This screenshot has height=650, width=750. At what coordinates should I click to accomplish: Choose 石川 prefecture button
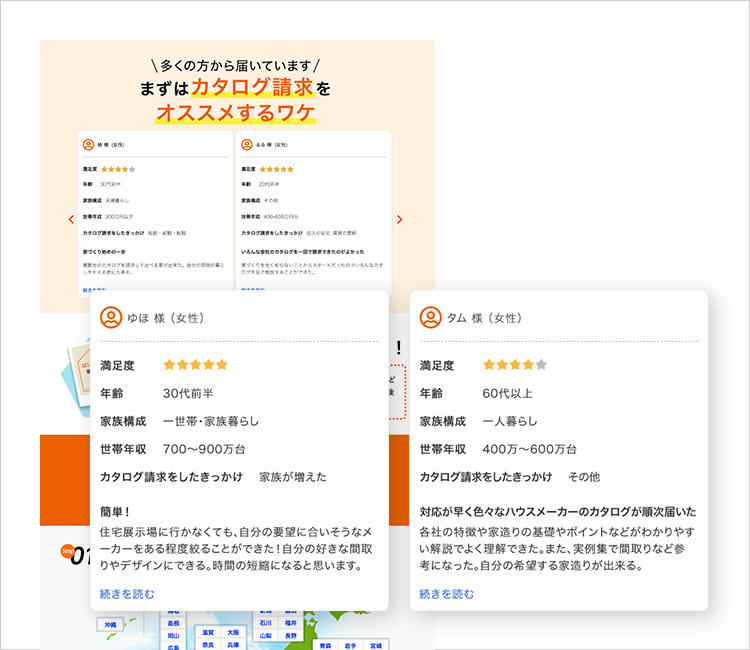point(265,623)
